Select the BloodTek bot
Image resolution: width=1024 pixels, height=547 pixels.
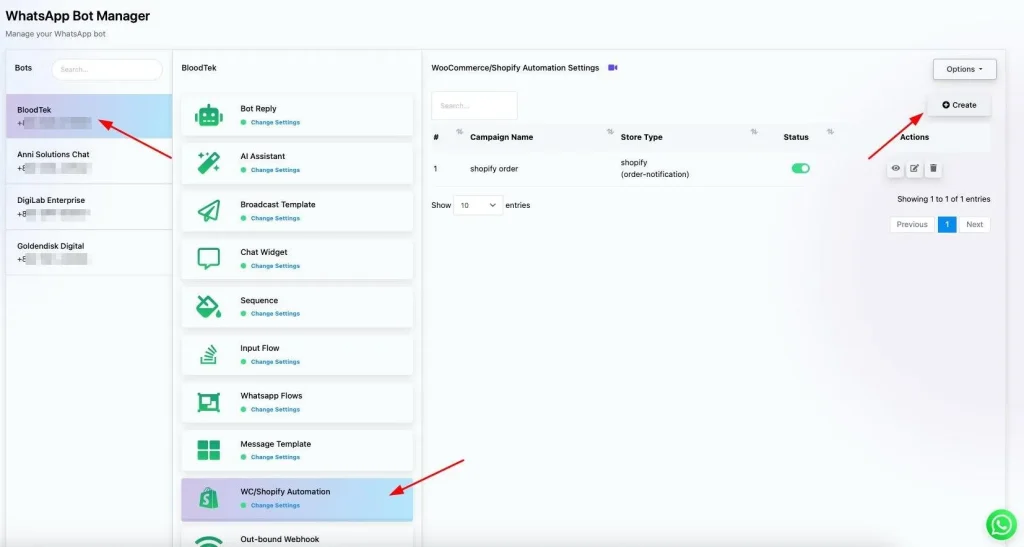coord(89,116)
